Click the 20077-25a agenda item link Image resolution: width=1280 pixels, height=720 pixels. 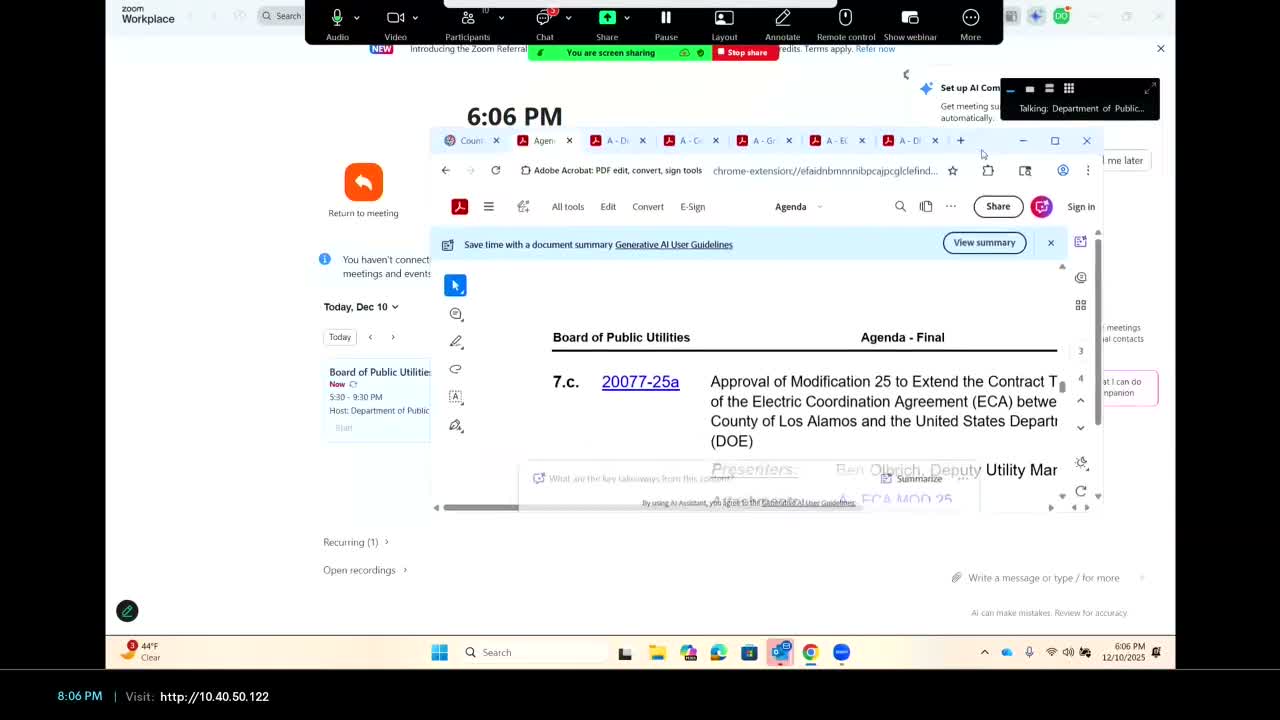[640, 382]
